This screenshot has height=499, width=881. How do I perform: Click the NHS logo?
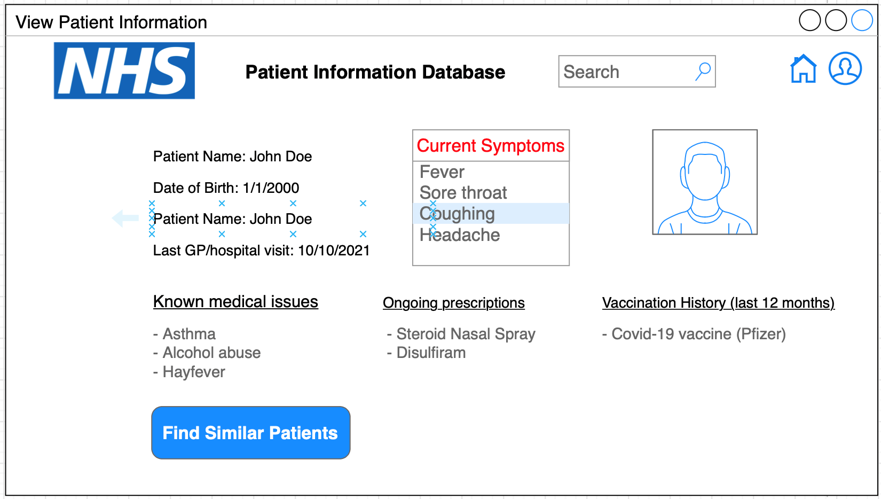[124, 71]
